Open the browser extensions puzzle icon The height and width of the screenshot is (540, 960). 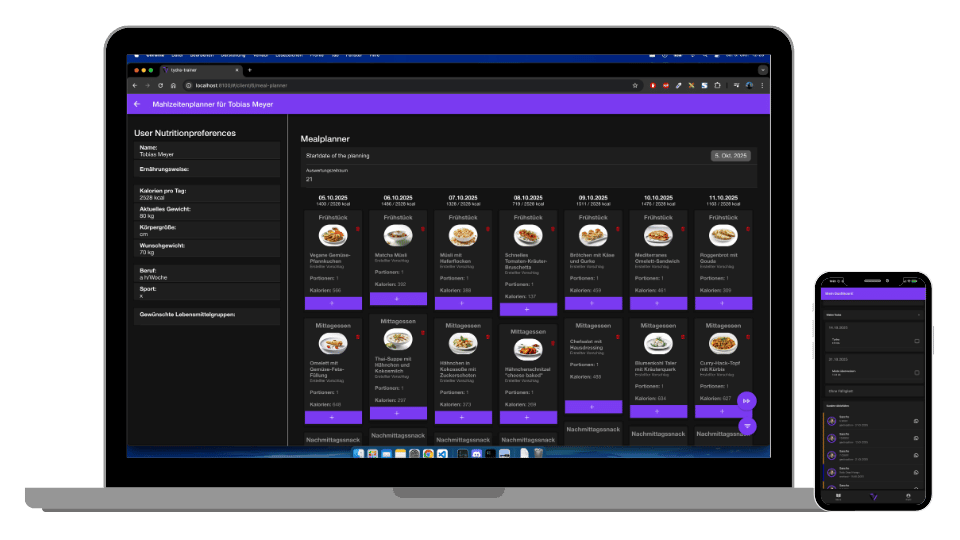[718, 86]
